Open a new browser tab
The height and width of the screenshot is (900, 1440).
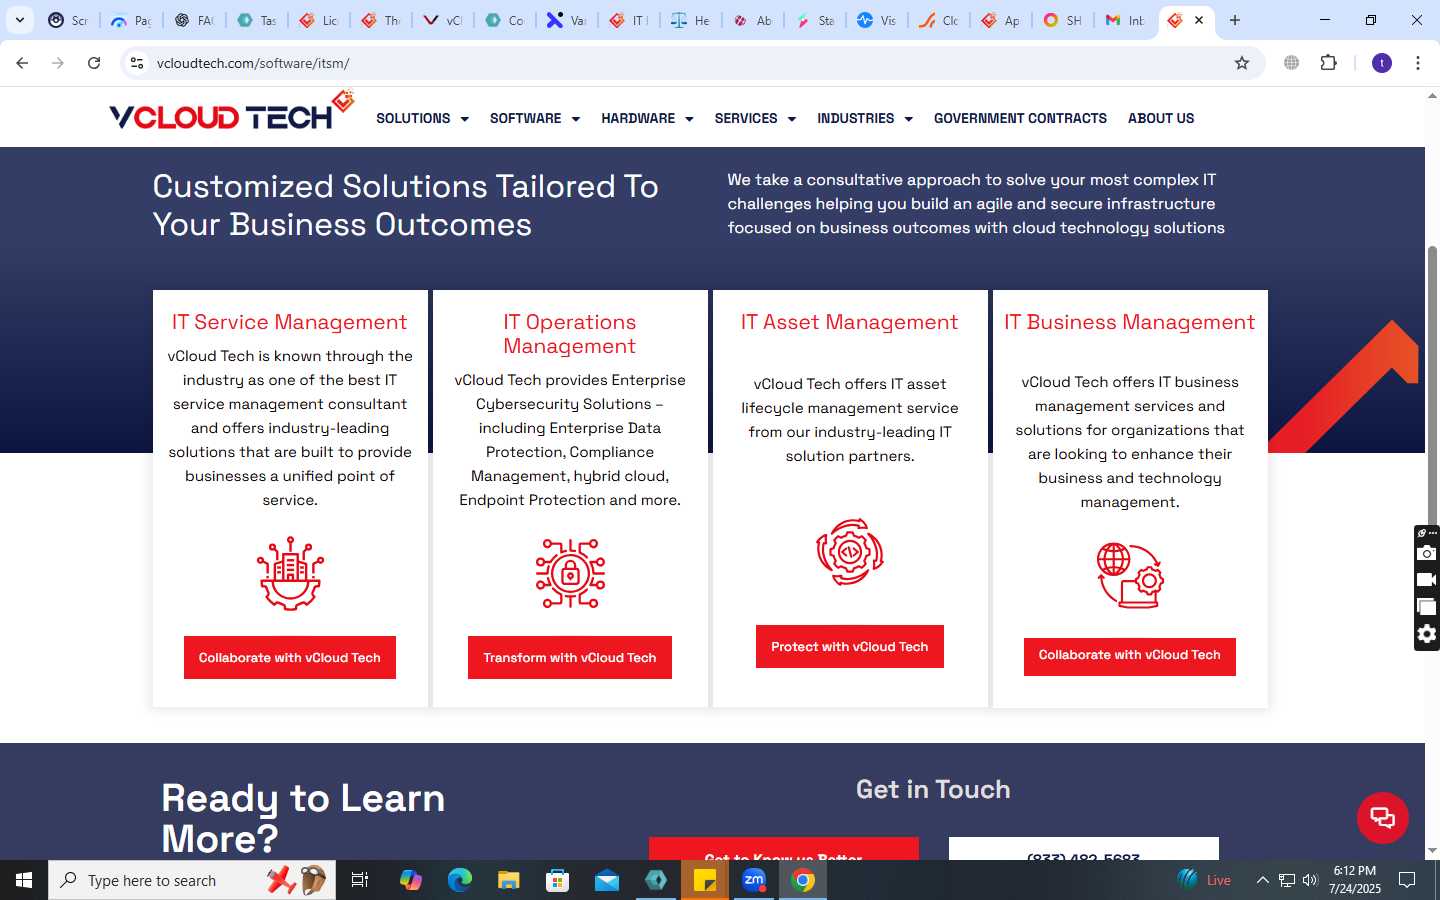(x=1235, y=20)
